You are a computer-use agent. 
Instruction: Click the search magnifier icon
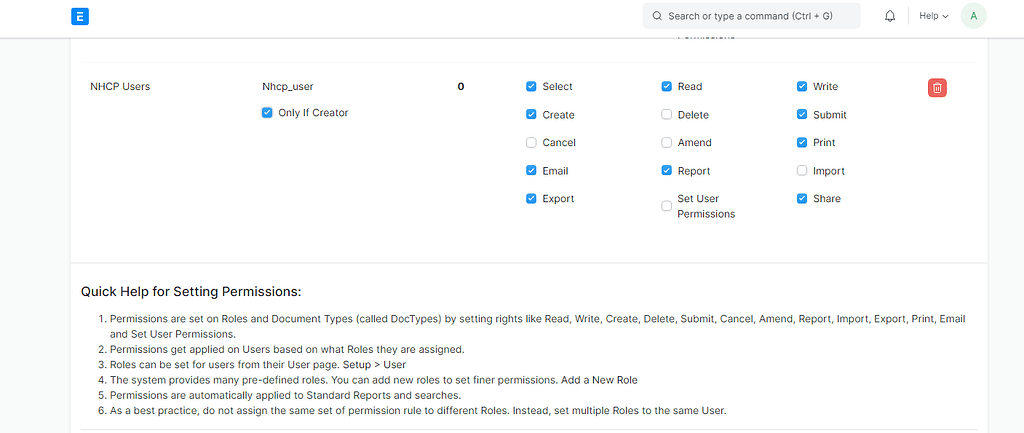click(657, 16)
